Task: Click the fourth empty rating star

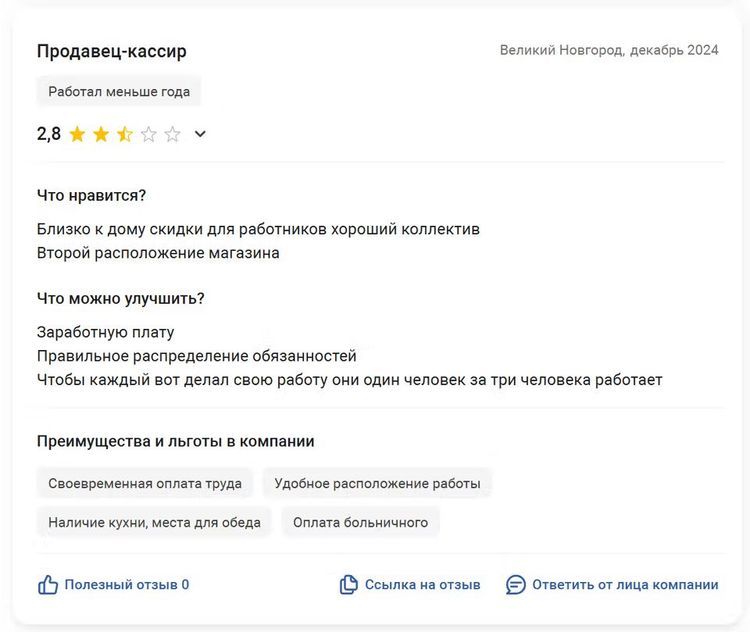Action: click(x=148, y=134)
